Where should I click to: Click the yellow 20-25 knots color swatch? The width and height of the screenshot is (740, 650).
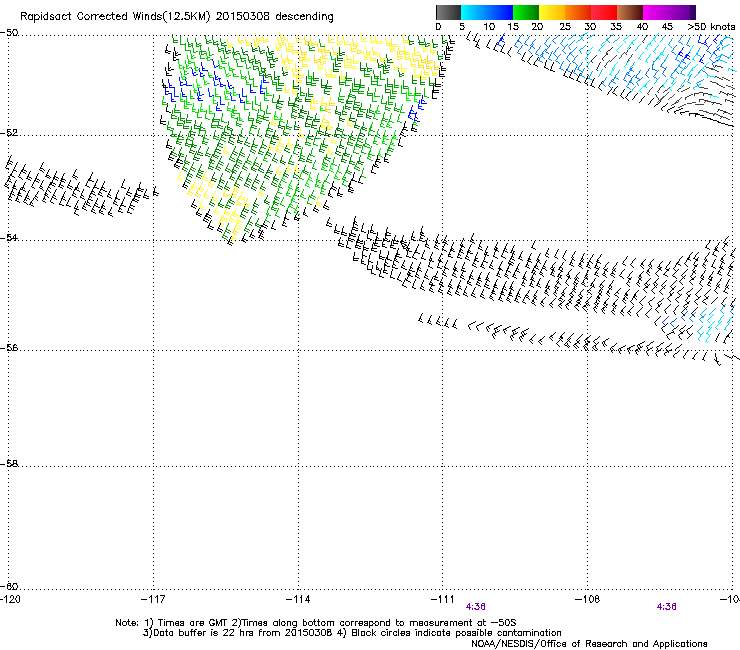pos(552,12)
